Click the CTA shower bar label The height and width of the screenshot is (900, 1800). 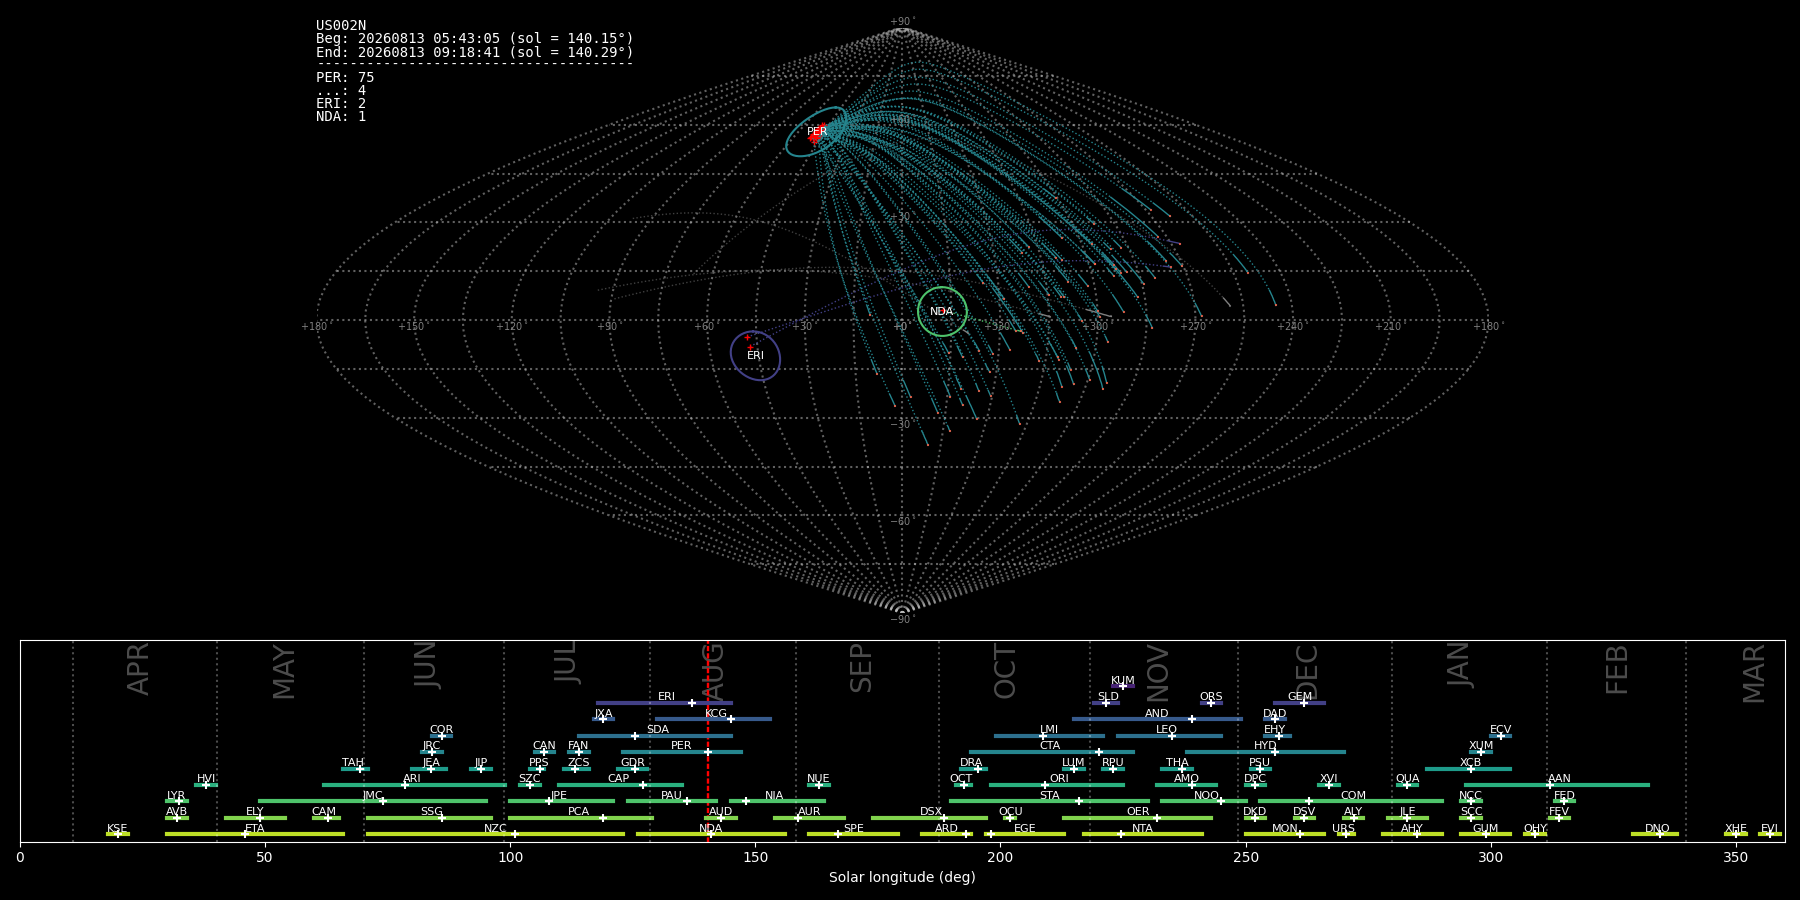1050,746
